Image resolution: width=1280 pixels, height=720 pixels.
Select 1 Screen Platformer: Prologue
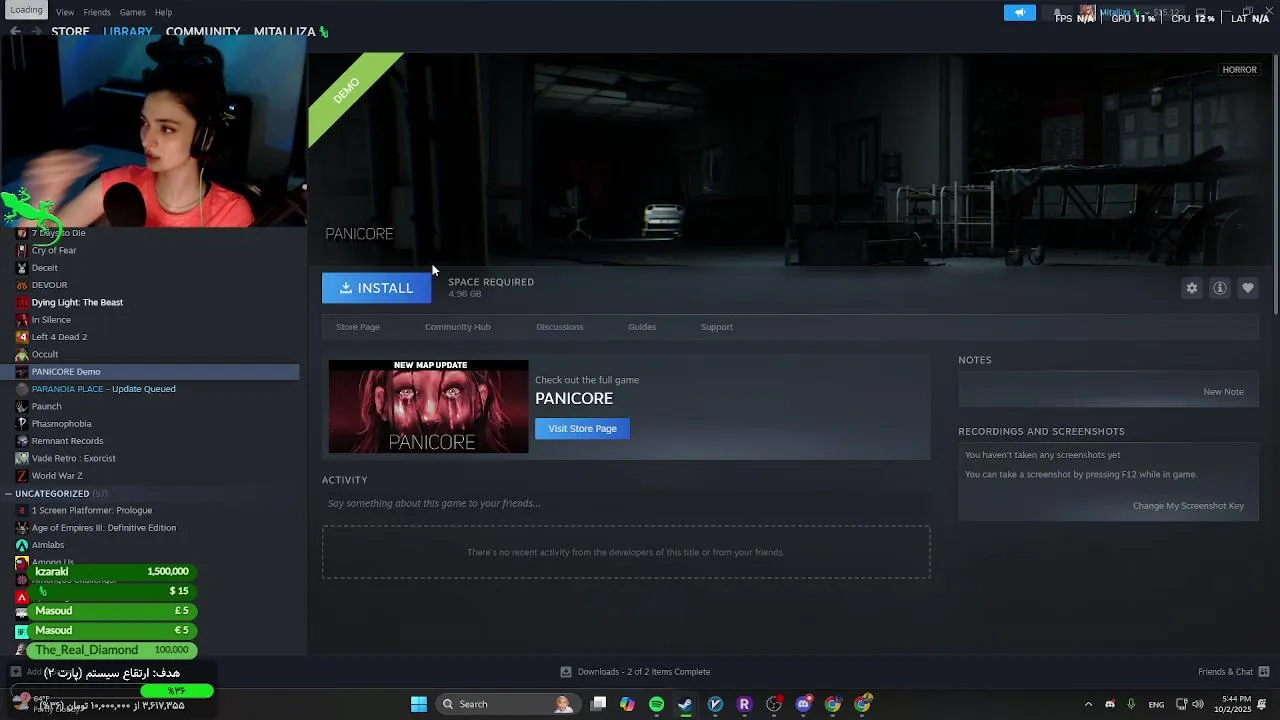[x=92, y=511]
